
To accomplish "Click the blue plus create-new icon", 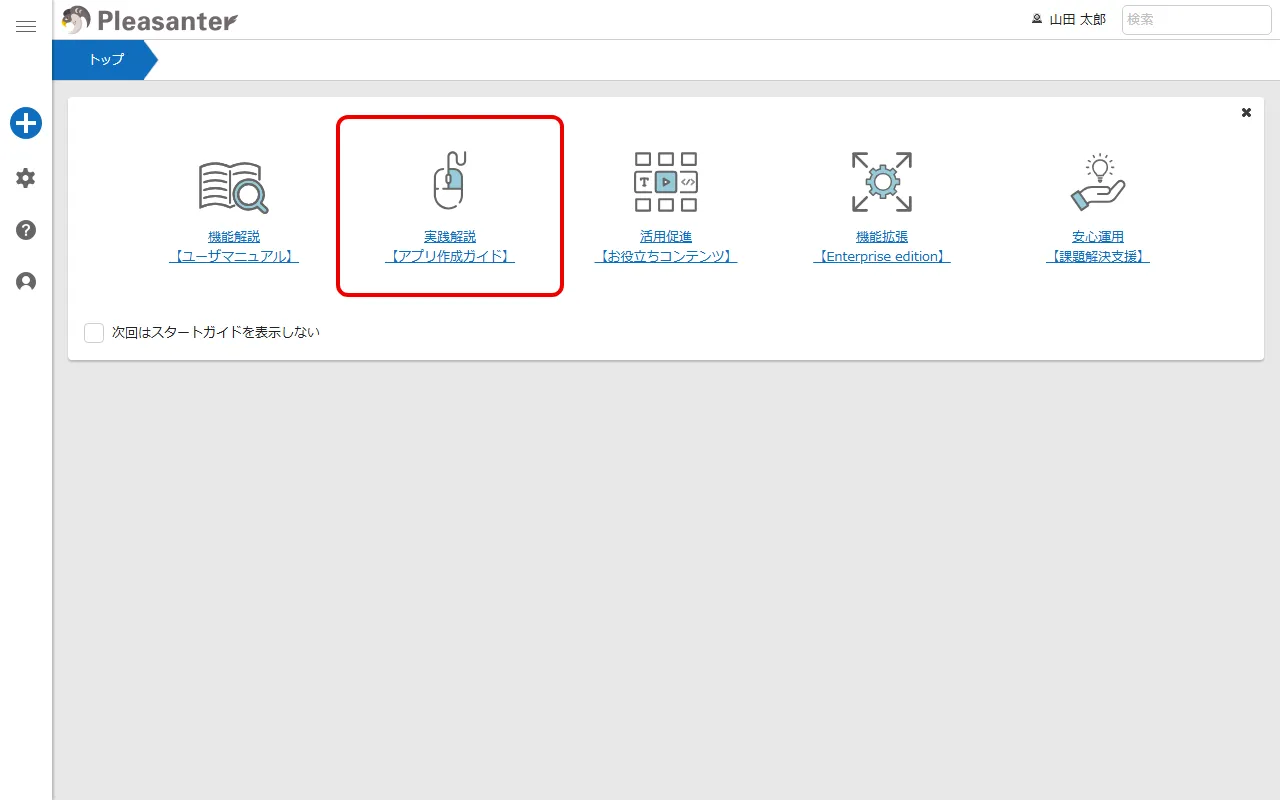I will coord(26,123).
